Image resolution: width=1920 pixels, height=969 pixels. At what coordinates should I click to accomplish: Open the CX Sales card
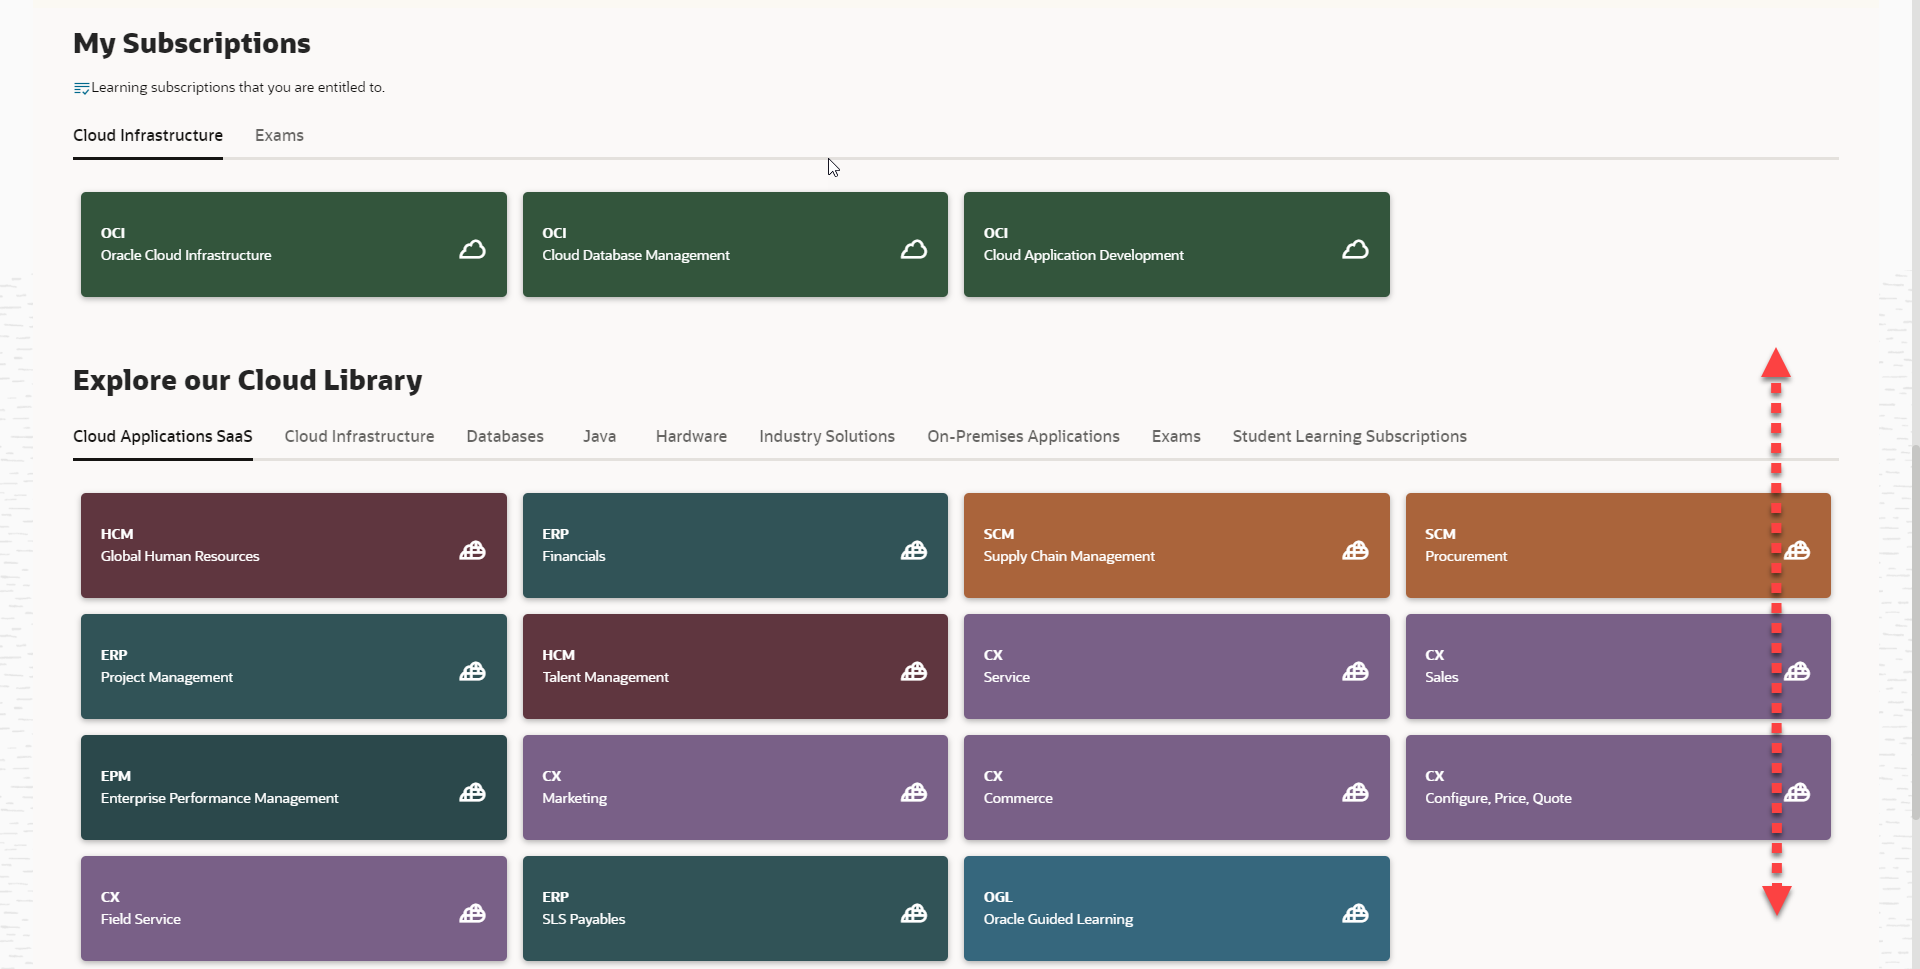1618,666
